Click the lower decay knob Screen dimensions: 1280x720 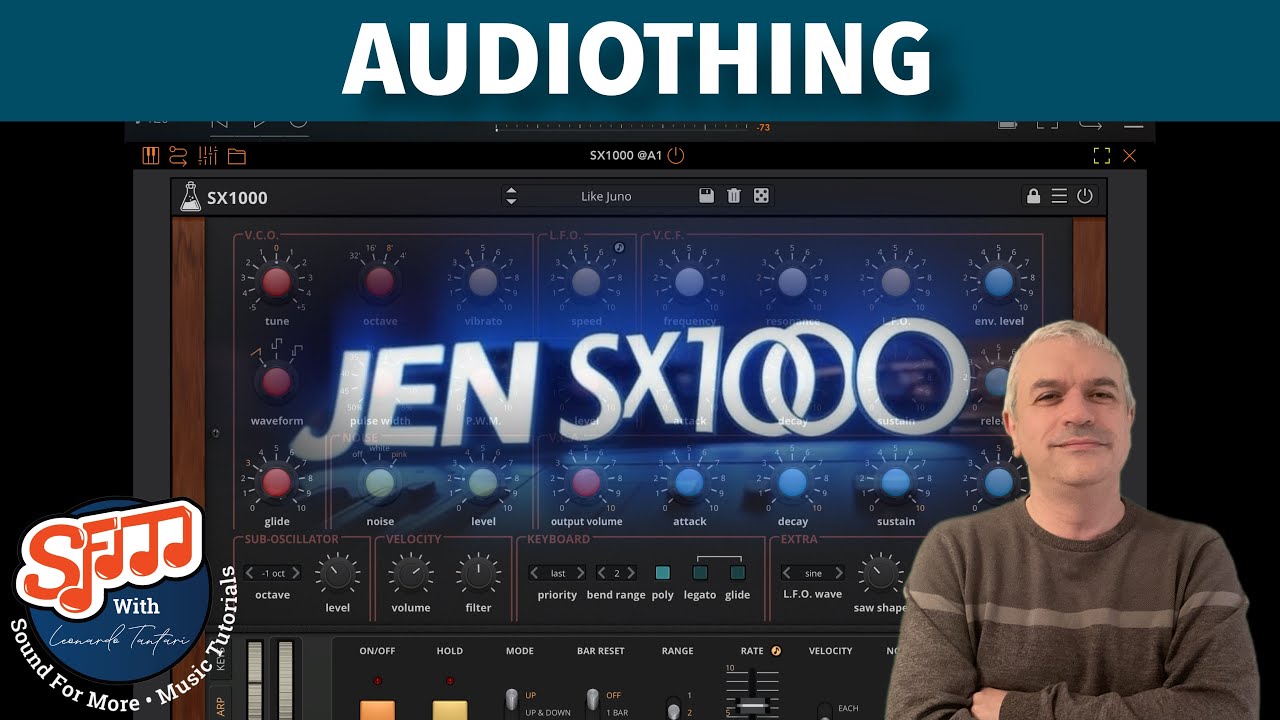pos(792,483)
